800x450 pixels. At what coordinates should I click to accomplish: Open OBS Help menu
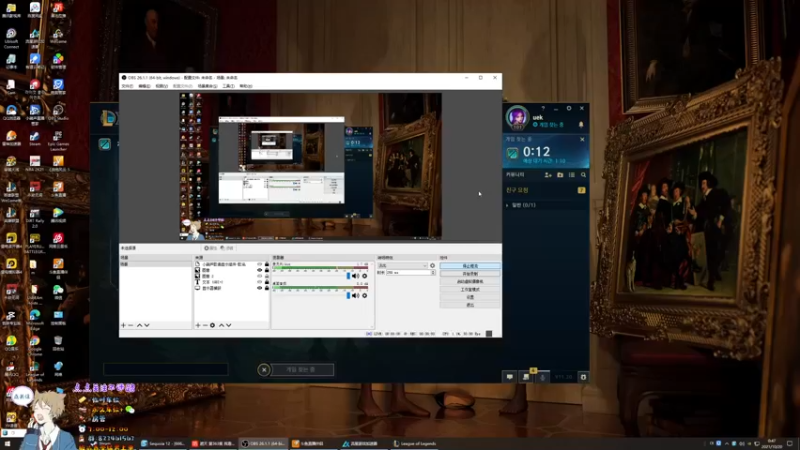point(246,86)
